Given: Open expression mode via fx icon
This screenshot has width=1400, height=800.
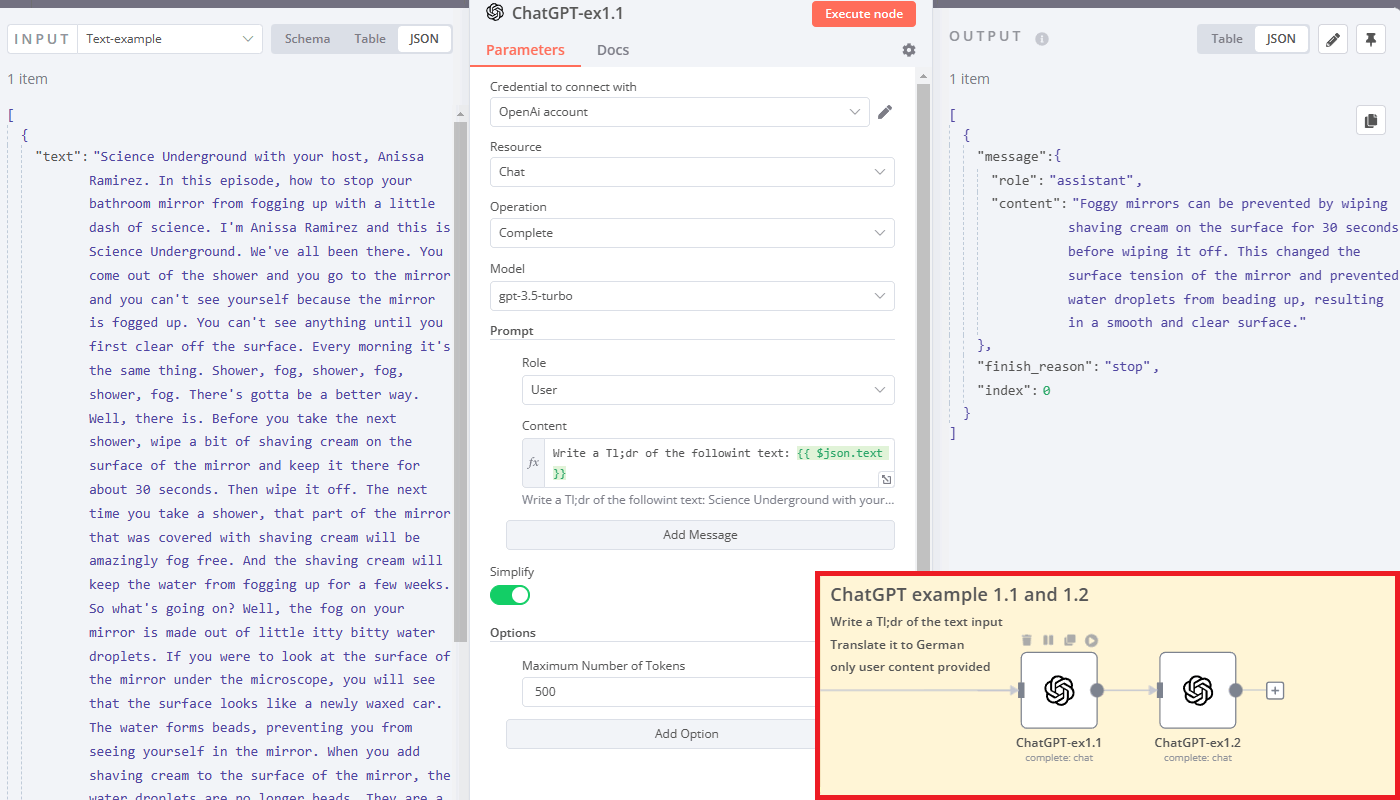Looking at the screenshot, I should [x=533, y=461].
